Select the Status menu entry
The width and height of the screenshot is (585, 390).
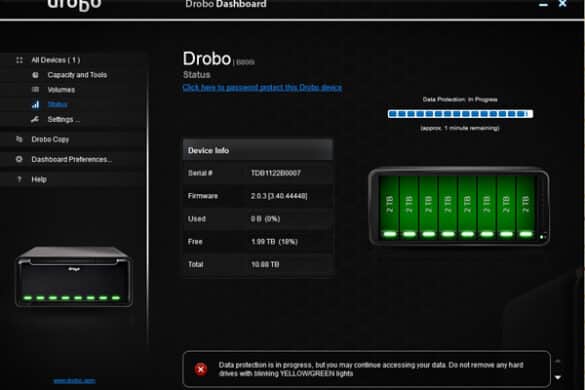coord(57,104)
